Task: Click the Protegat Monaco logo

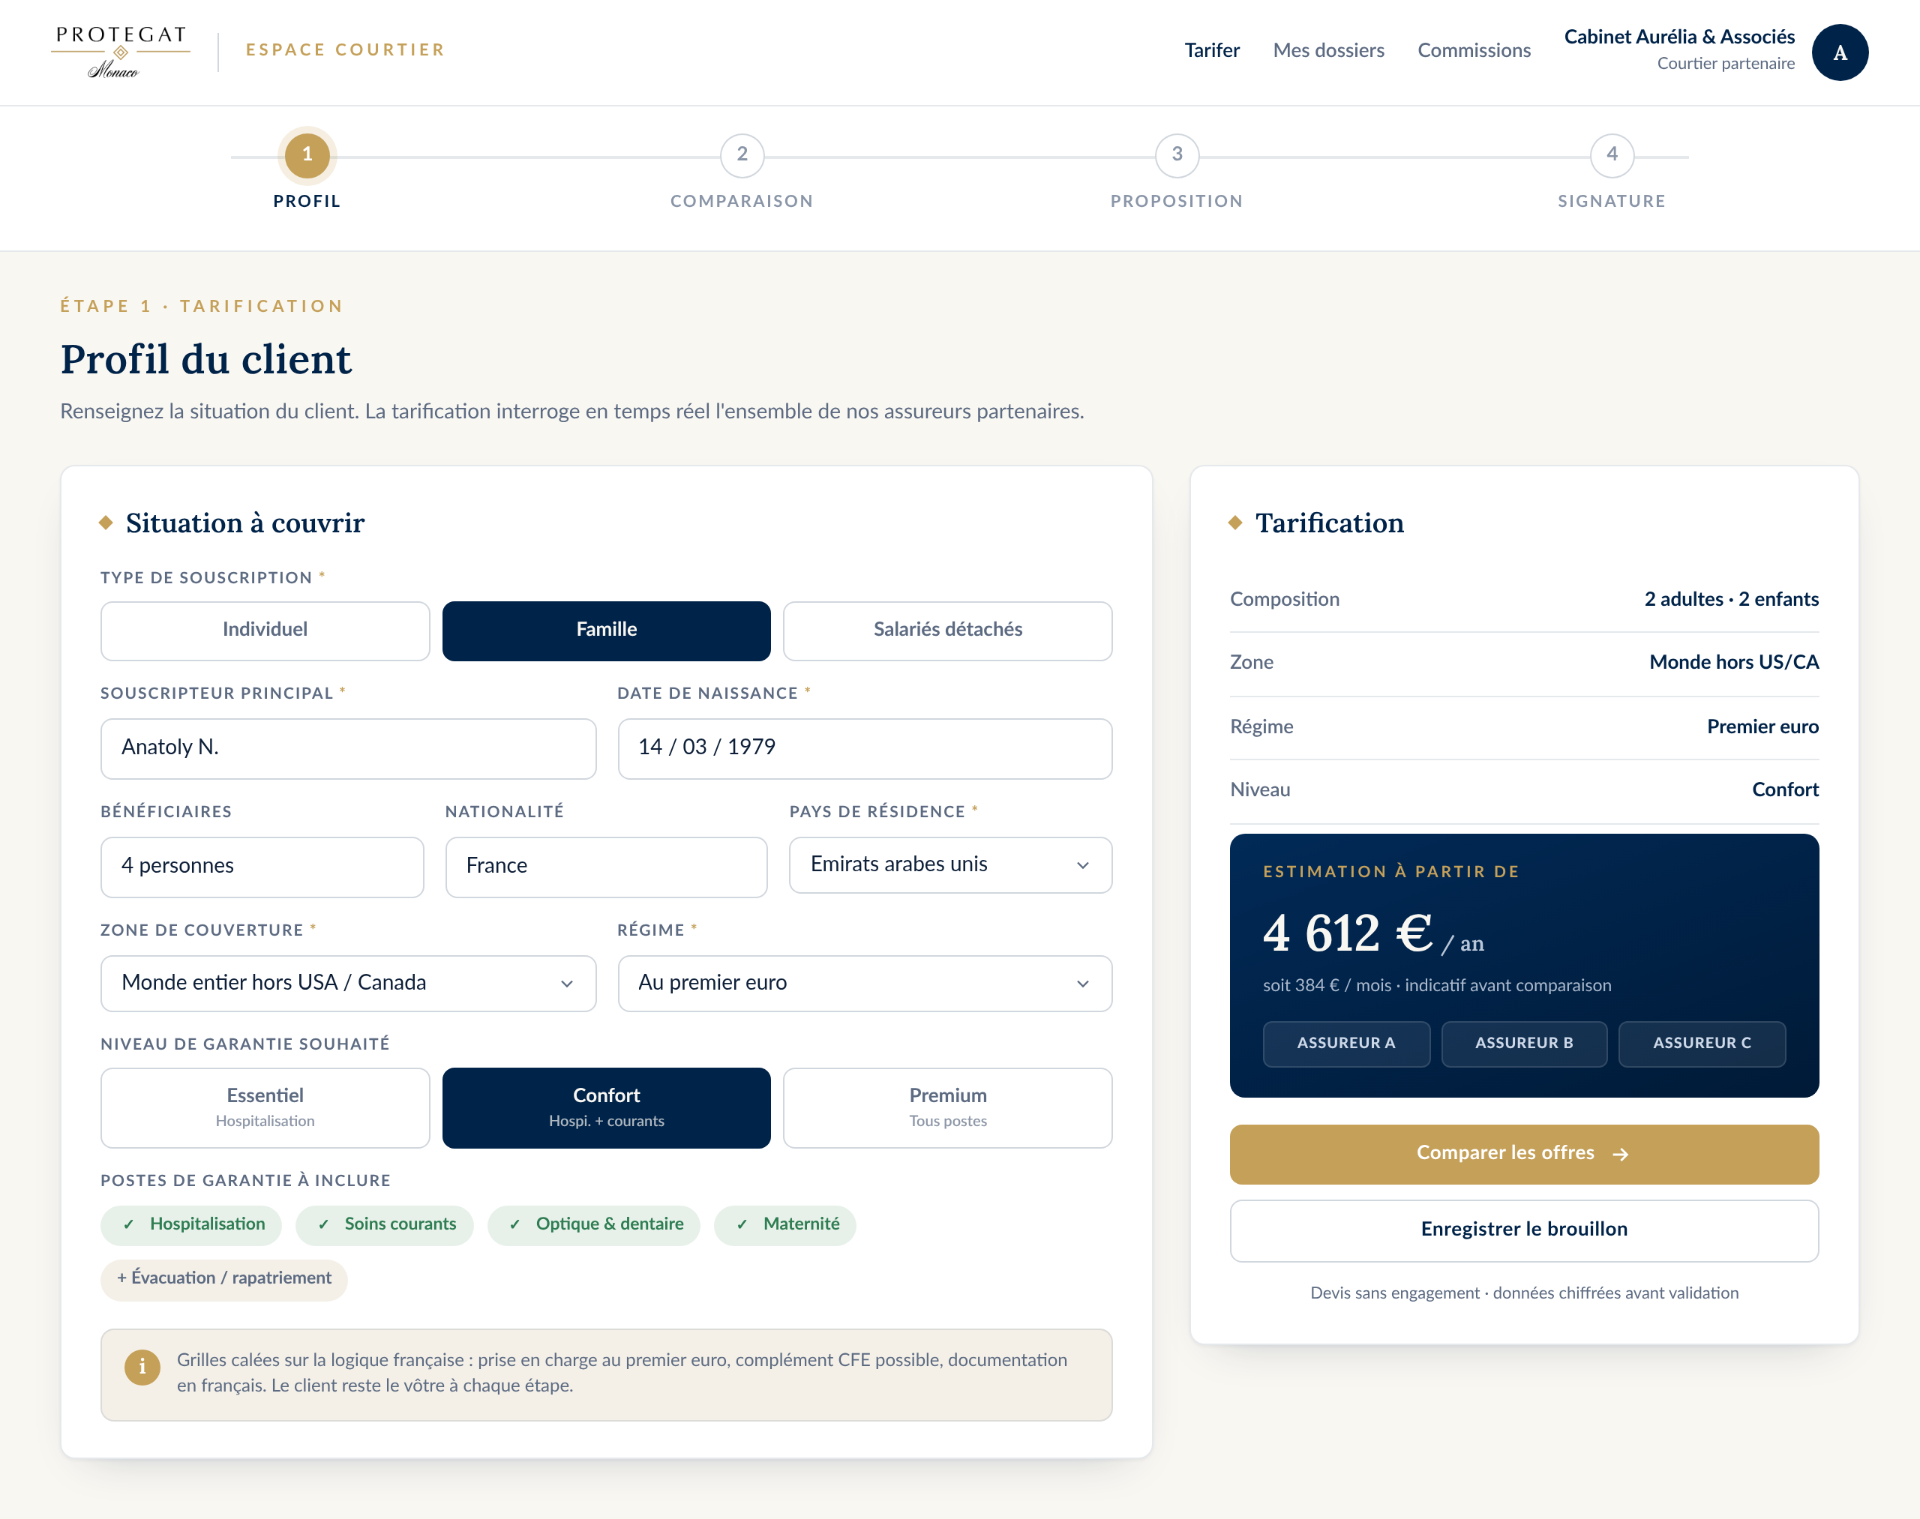Action: click(121, 52)
